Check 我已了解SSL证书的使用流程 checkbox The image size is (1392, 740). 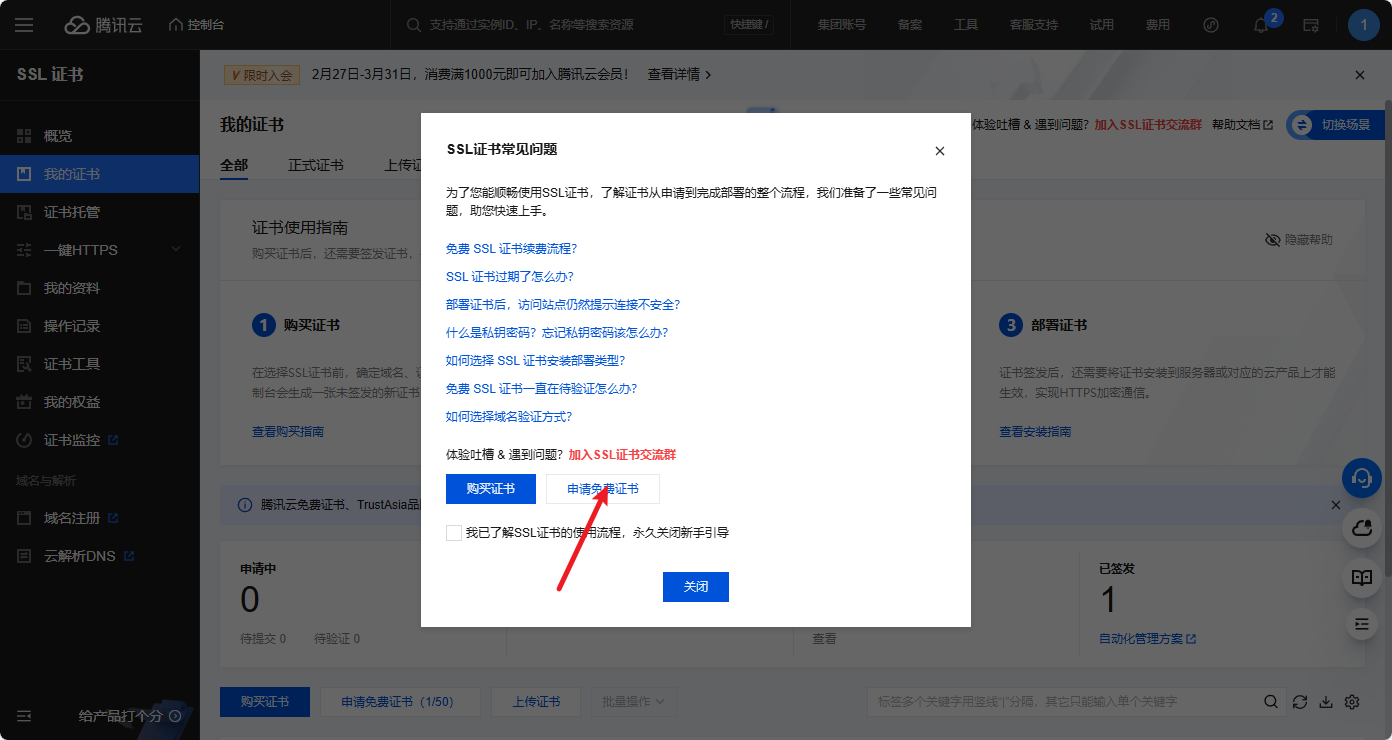coord(454,533)
